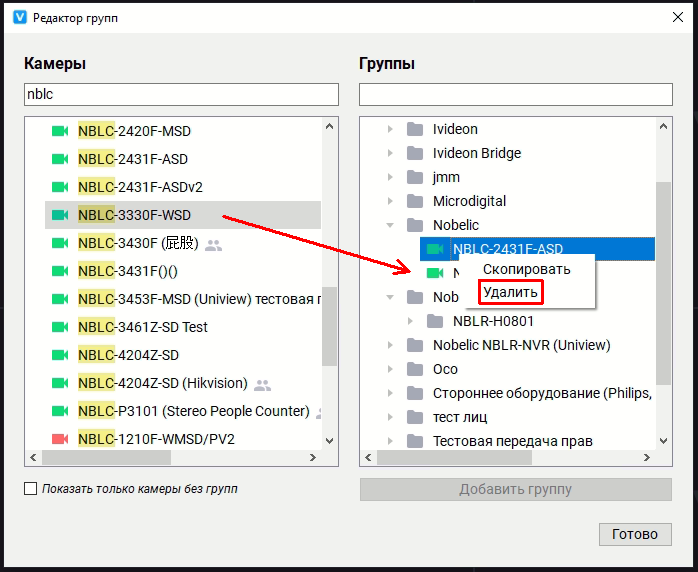Click the Готово button
Image resolution: width=698 pixels, height=572 pixels.
tap(635, 534)
